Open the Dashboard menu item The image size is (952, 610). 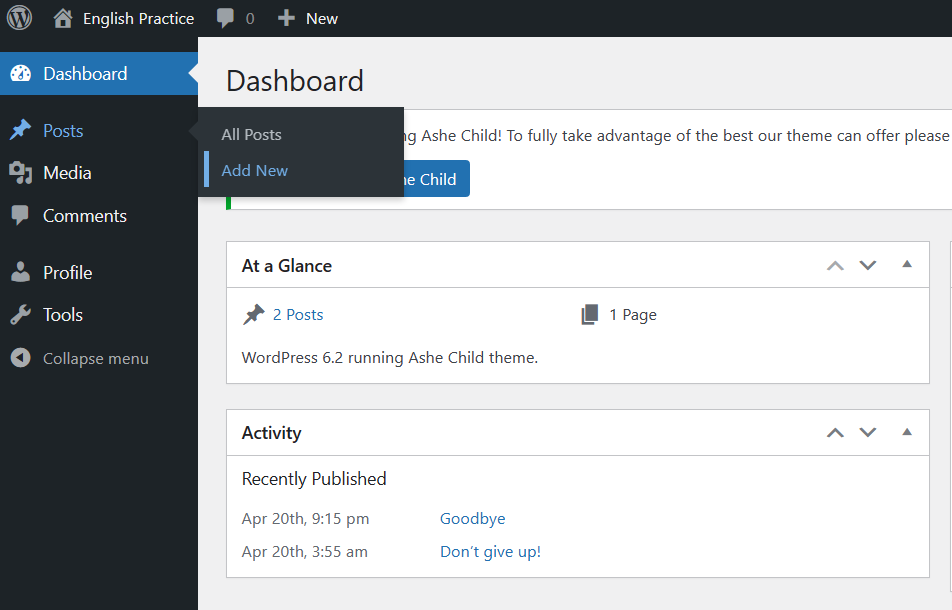coord(85,73)
